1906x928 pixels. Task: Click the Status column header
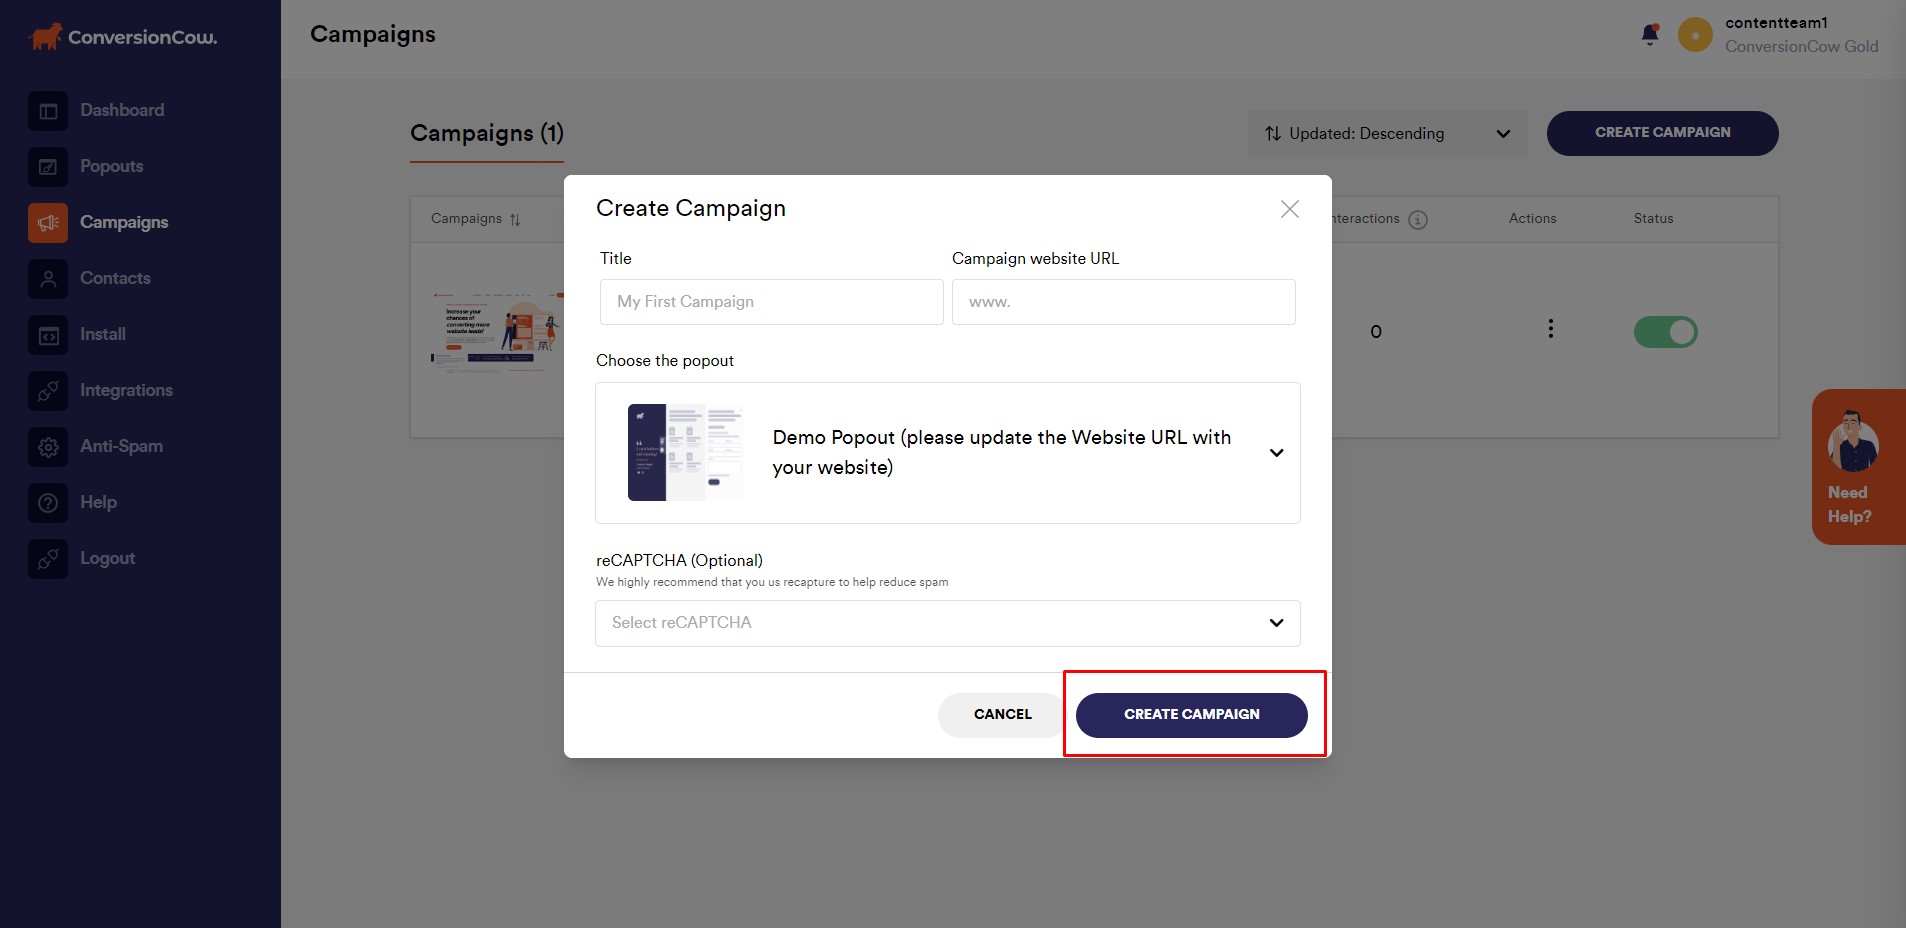1653,219
